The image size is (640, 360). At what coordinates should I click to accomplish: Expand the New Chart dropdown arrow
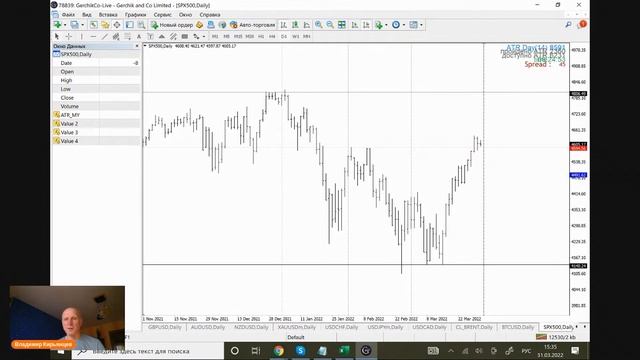point(65,25)
